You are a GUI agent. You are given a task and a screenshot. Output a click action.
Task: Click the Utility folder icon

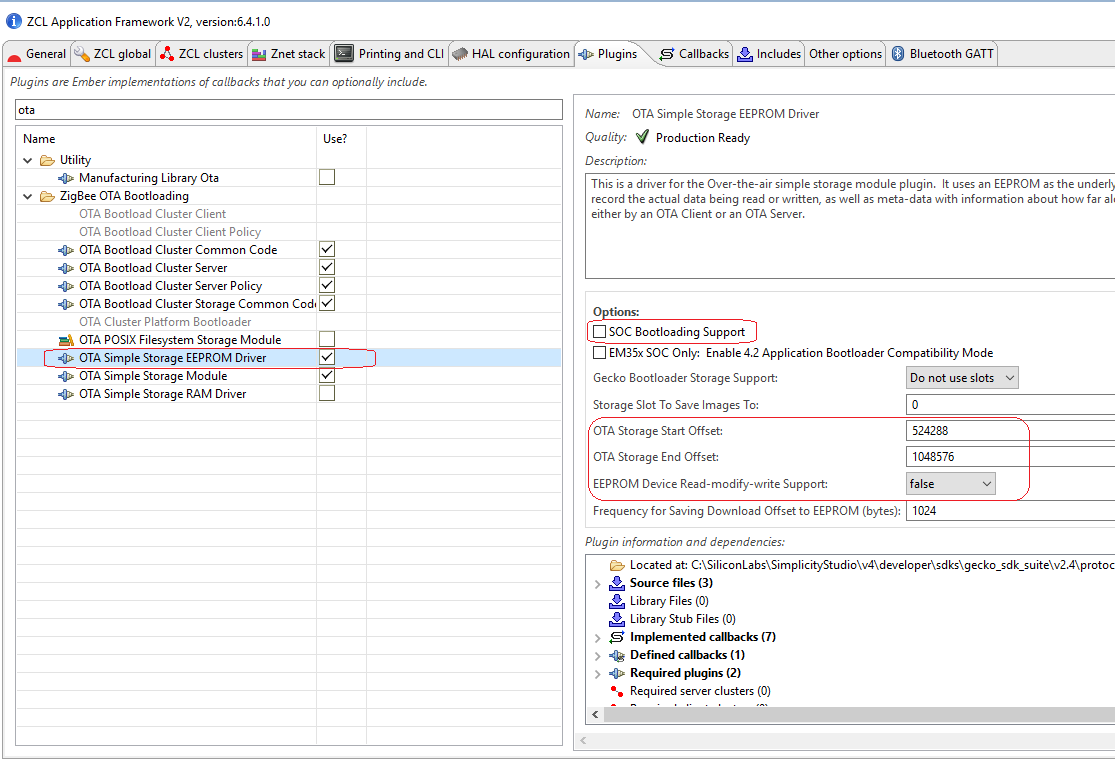47,160
